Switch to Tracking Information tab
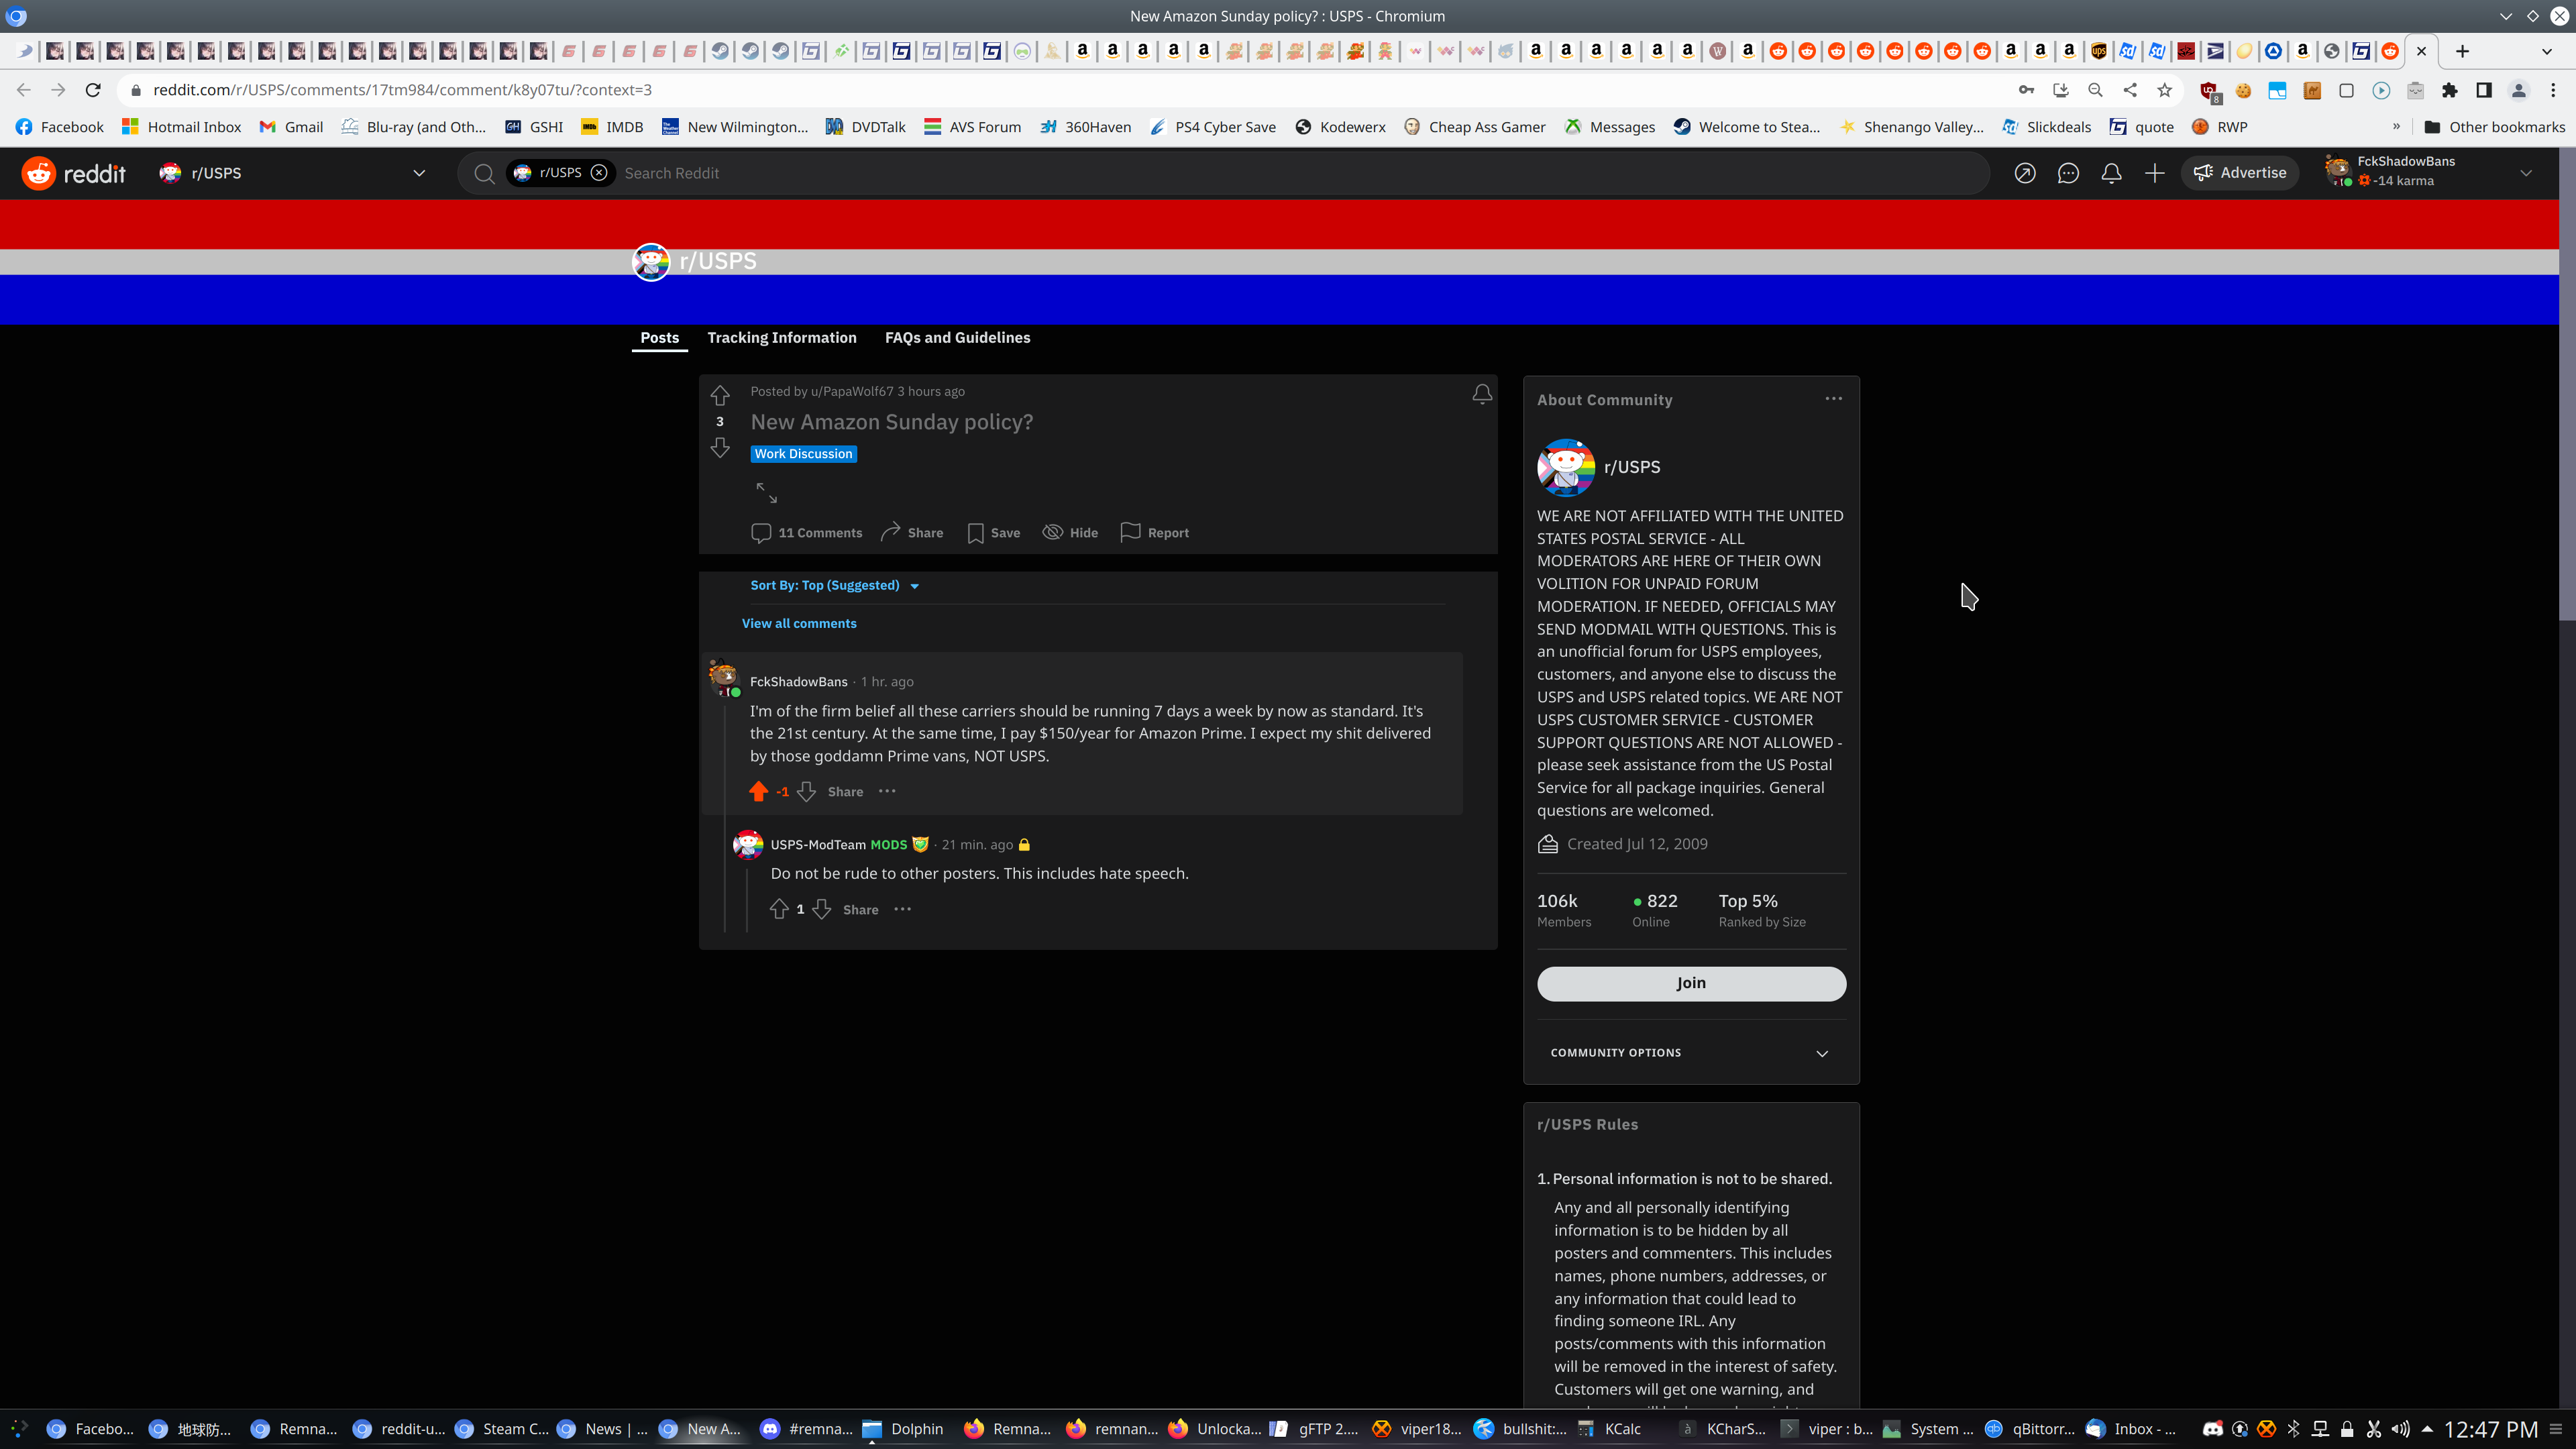 [781, 338]
